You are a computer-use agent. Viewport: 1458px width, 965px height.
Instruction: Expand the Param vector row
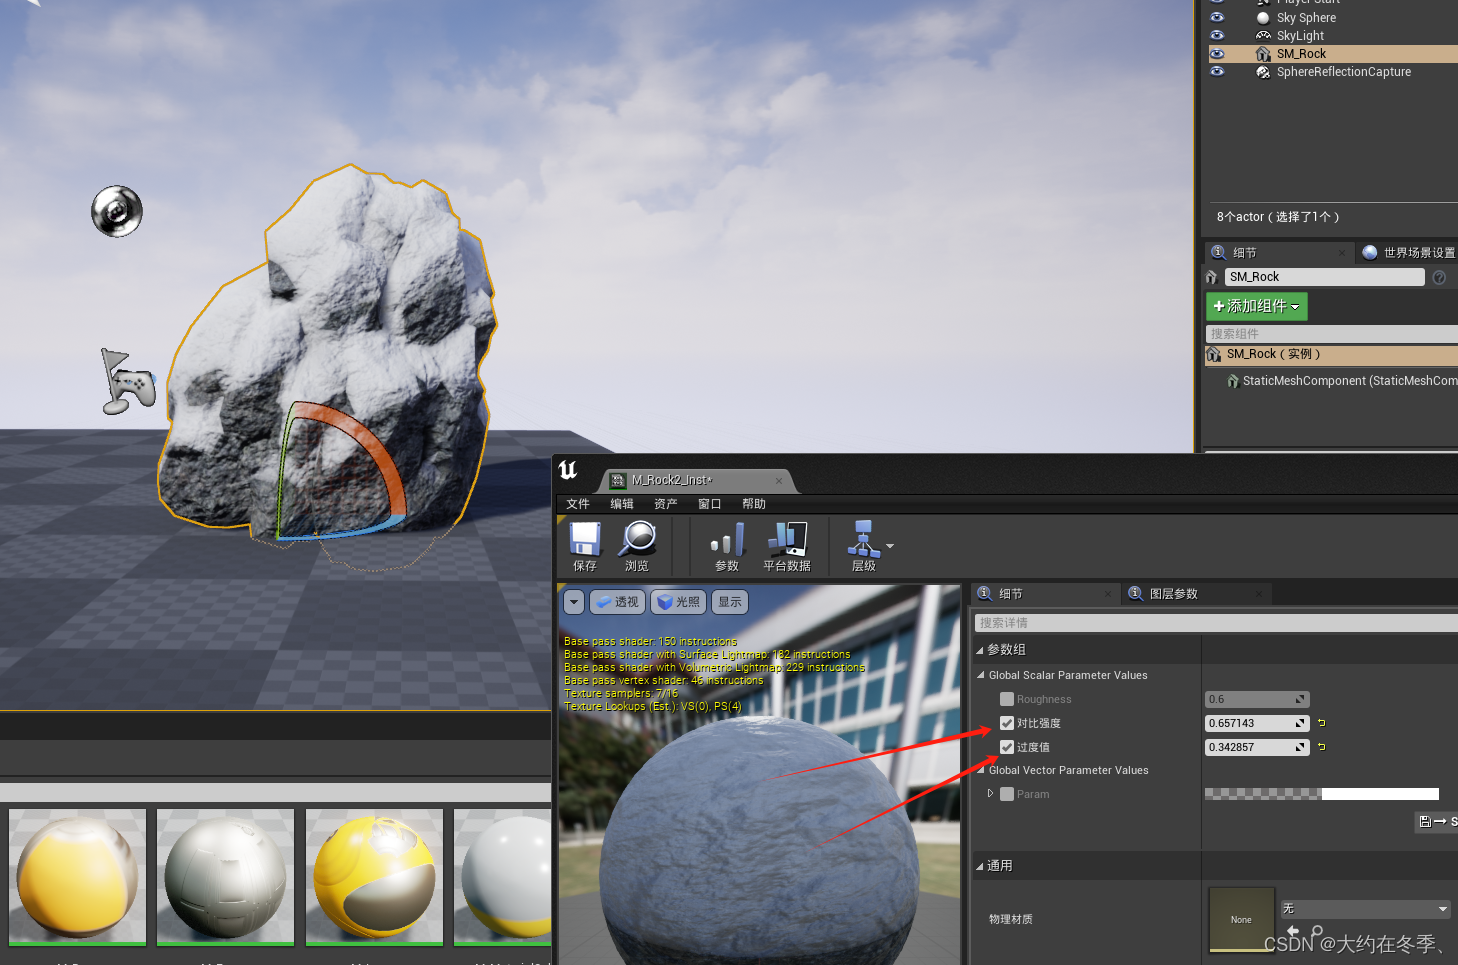(x=990, y=794)
